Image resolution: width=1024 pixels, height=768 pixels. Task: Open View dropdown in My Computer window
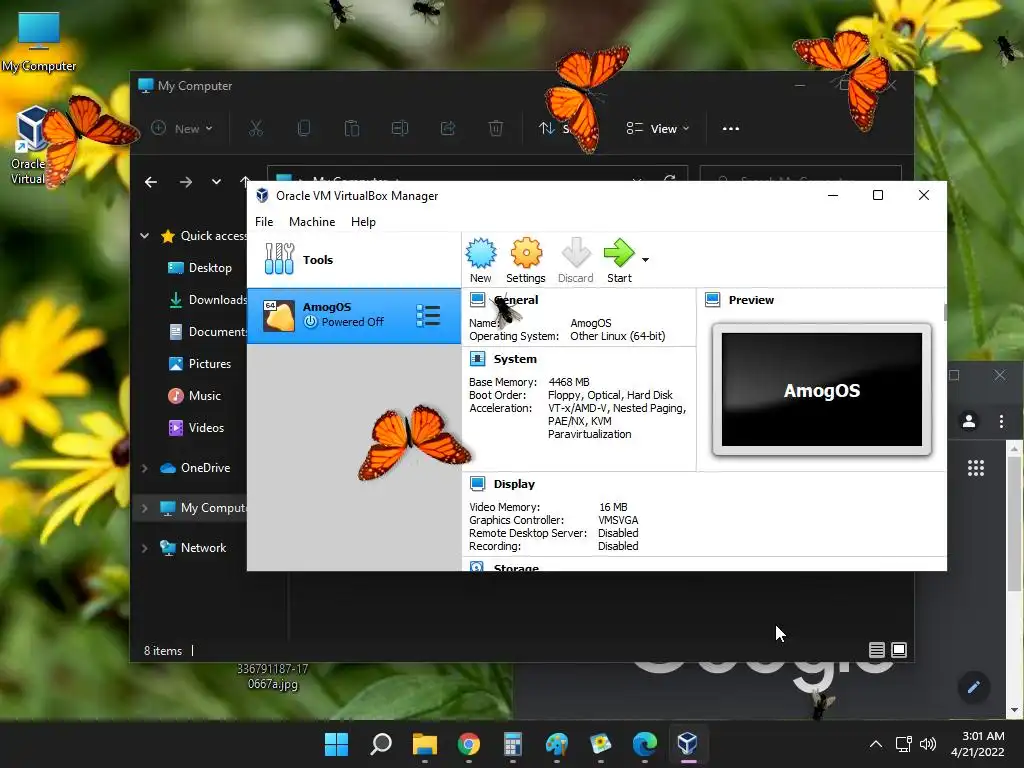[658, 129]
